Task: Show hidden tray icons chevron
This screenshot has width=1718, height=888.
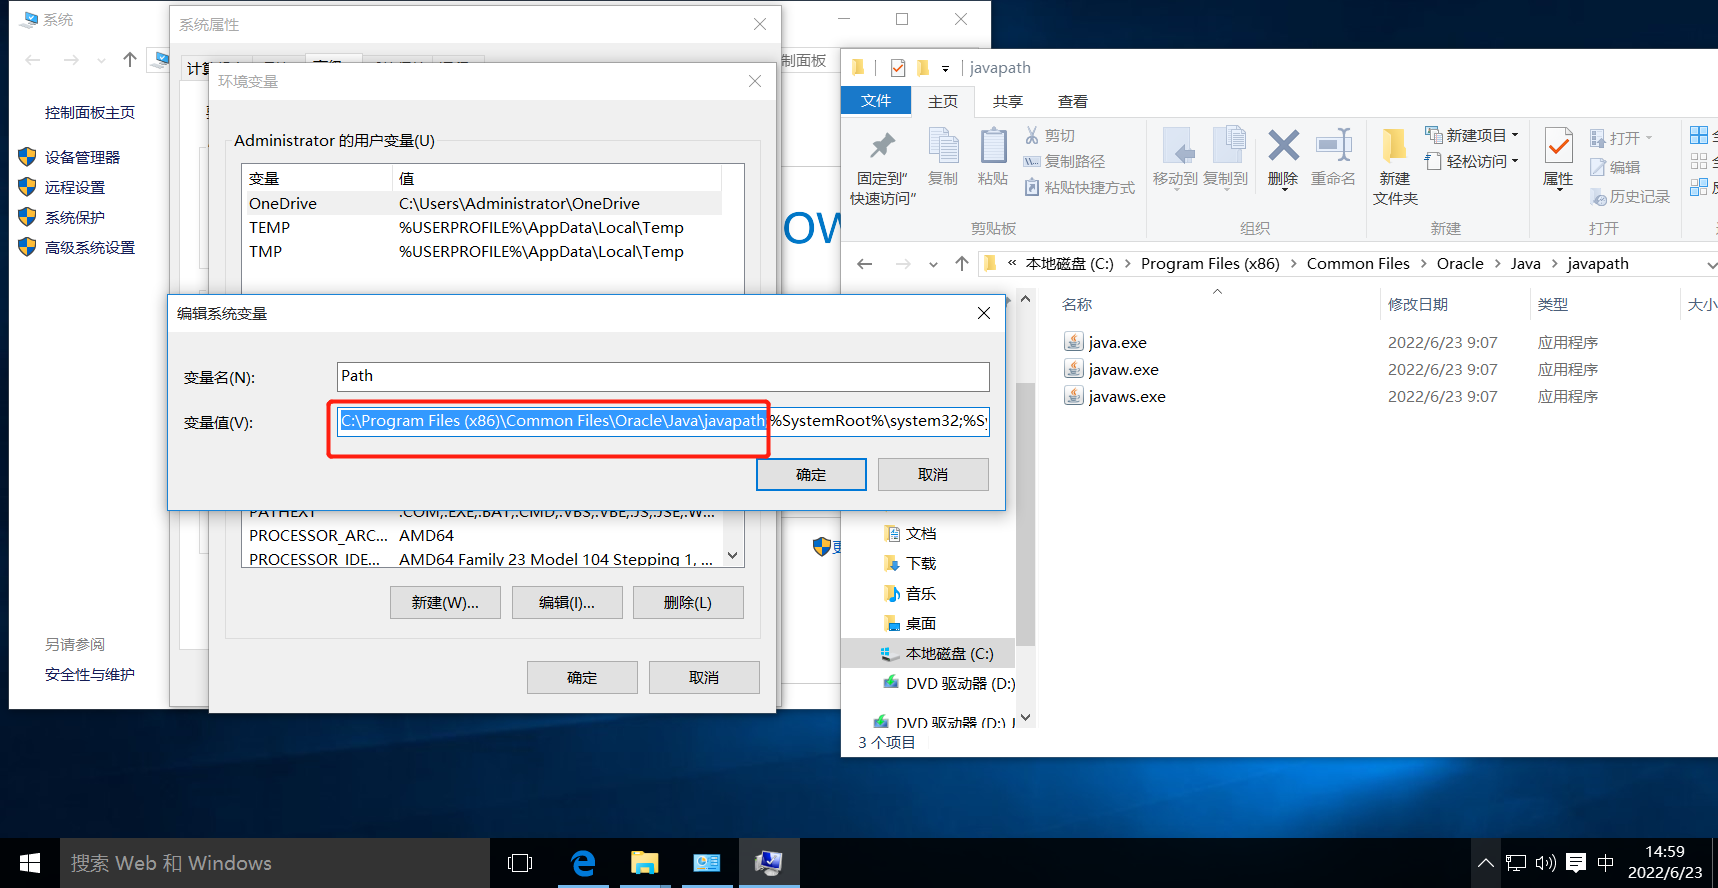Action: 1486,863
